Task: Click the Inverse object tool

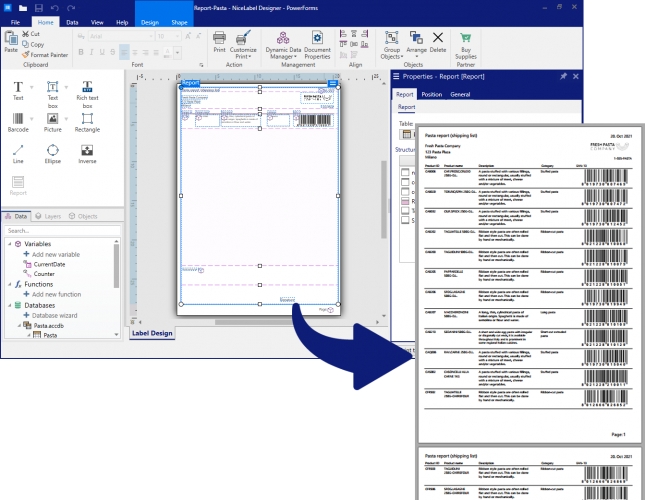Action: pyautogui.click(x=87, y=153)
